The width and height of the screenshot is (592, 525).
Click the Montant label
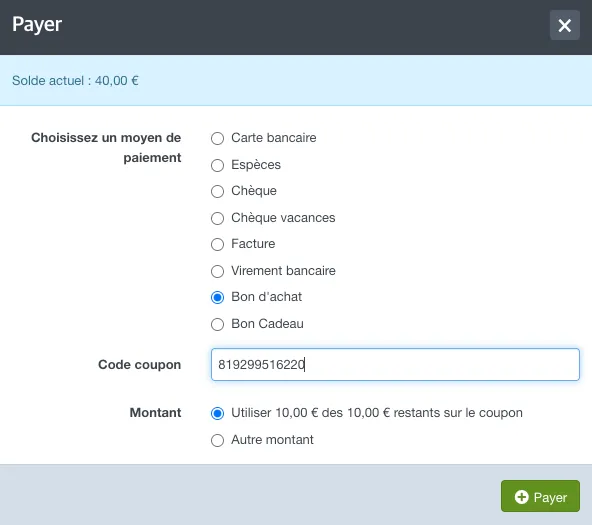156,413
